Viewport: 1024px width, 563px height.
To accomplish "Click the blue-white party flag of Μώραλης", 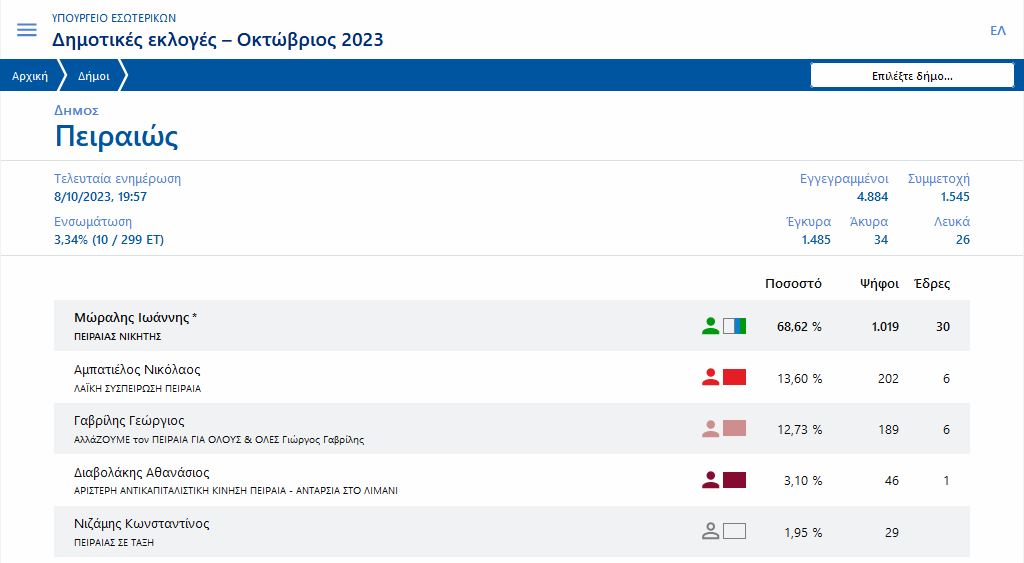I will 735,325.
